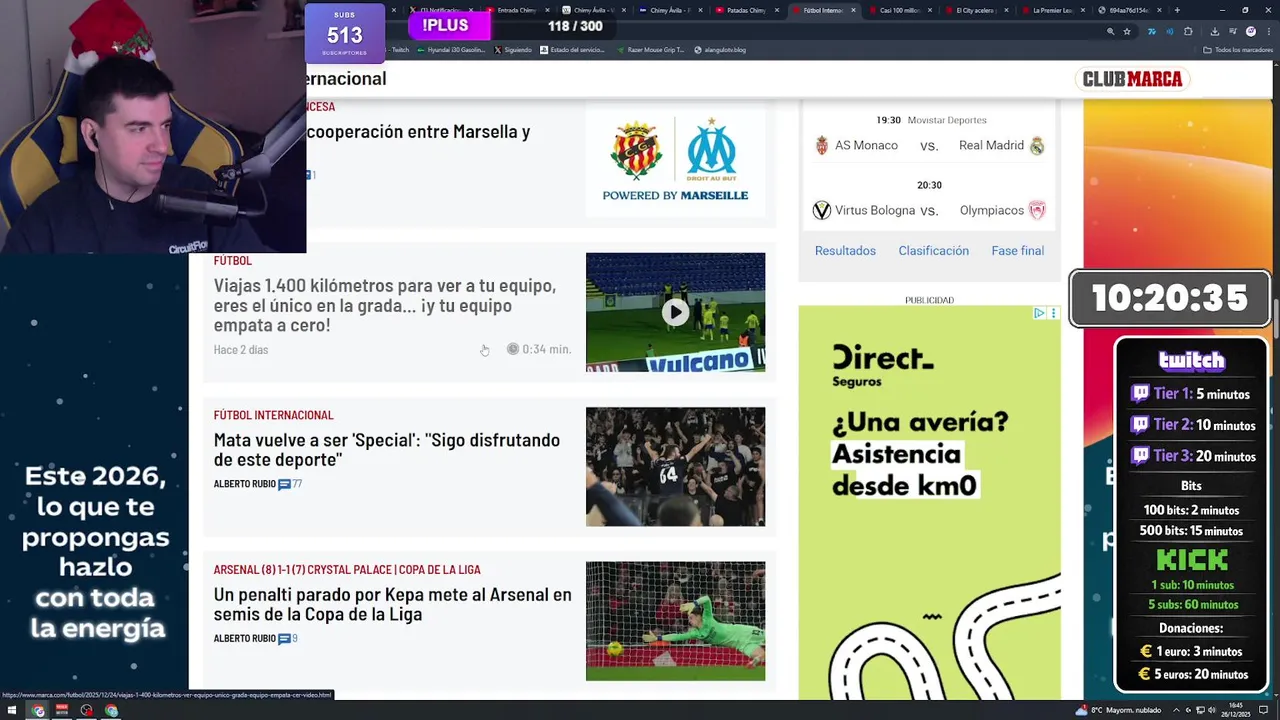Screen dimensions: 1280x720
Task: Open a new browser tab
Action: coord(1177,10)
